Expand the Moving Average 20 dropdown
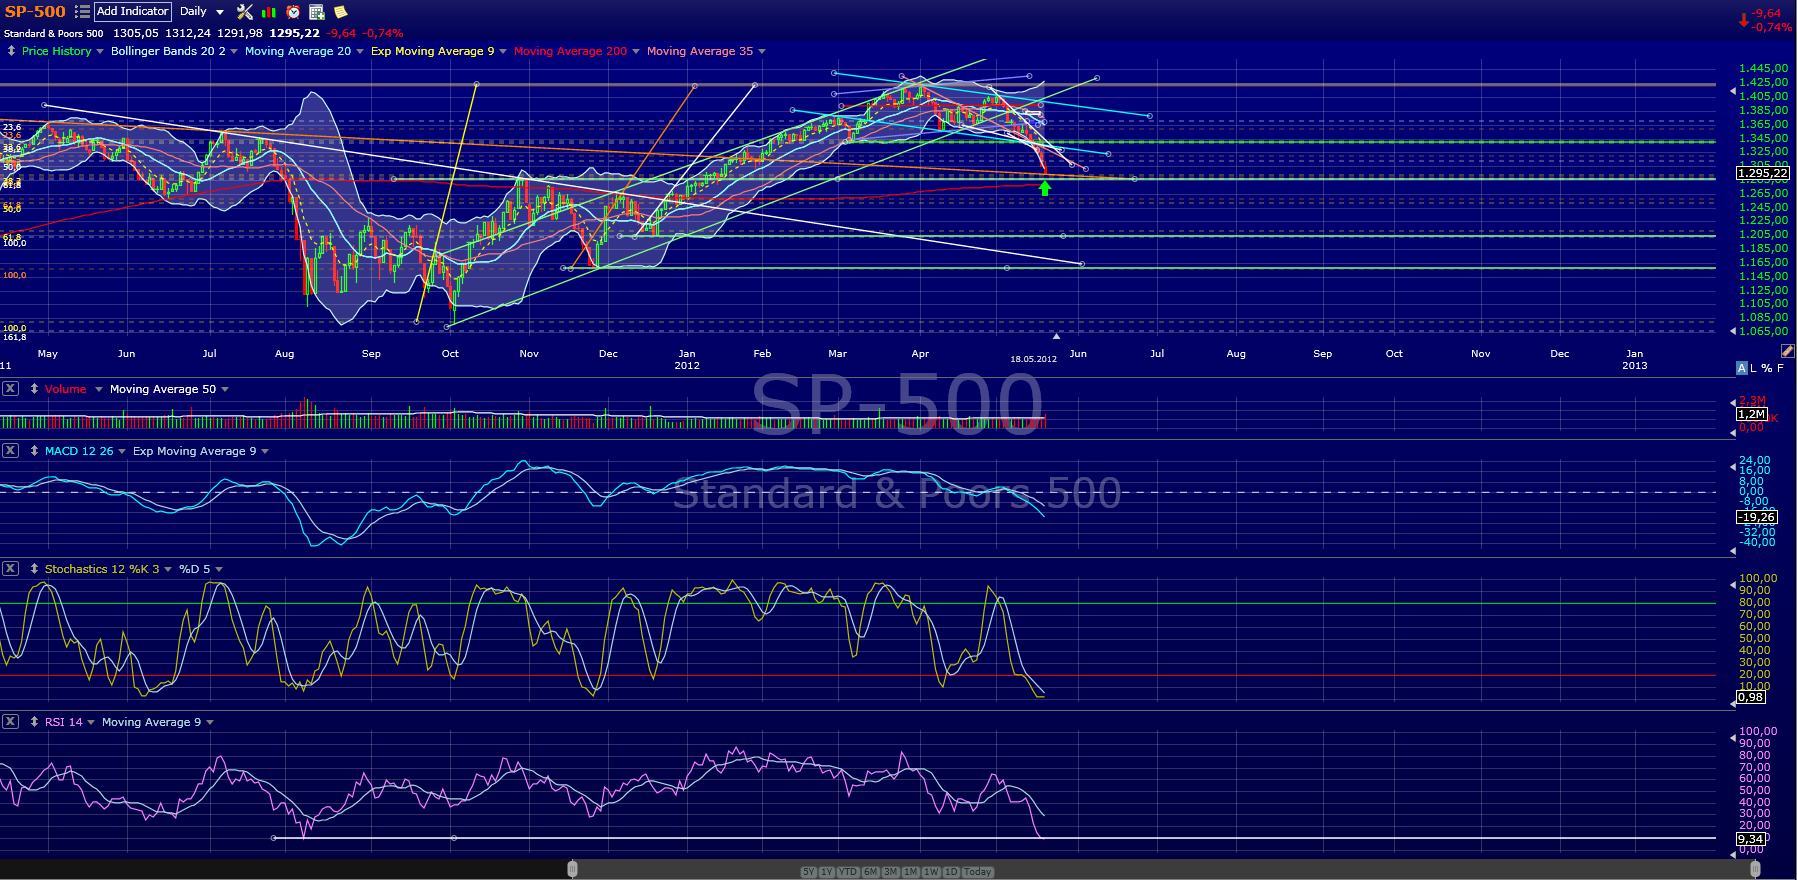Image resolution: width=1797 pixels, height=880 pixels. [x=360, y=52]
